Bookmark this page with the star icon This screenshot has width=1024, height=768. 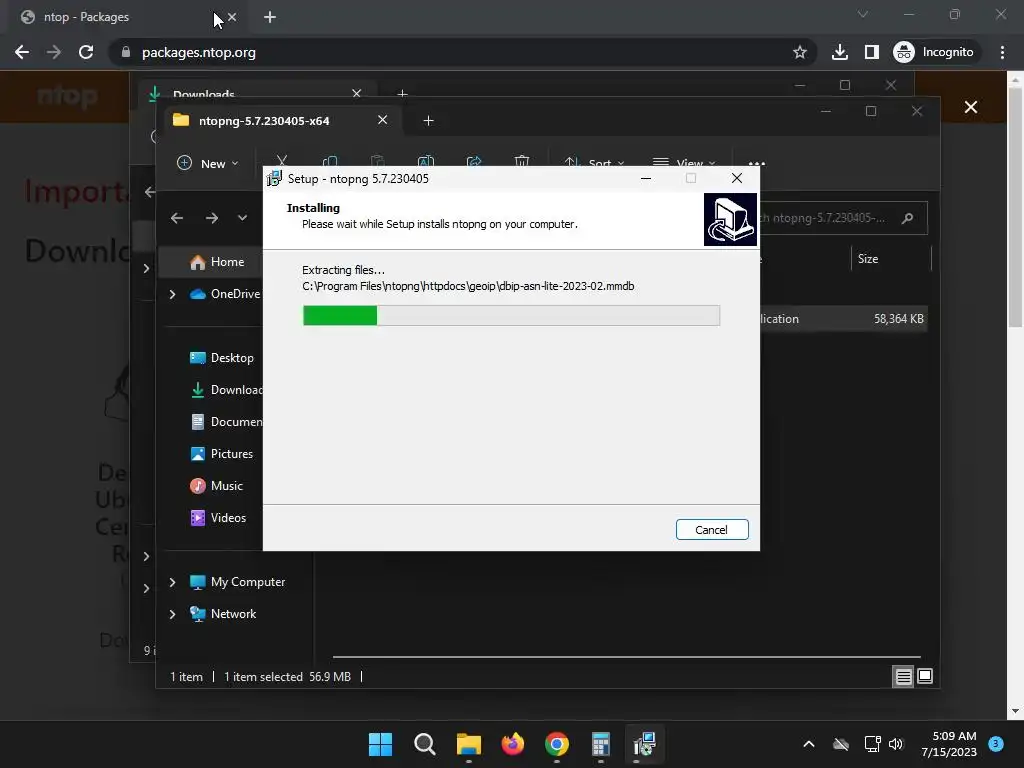coord(799,52)
